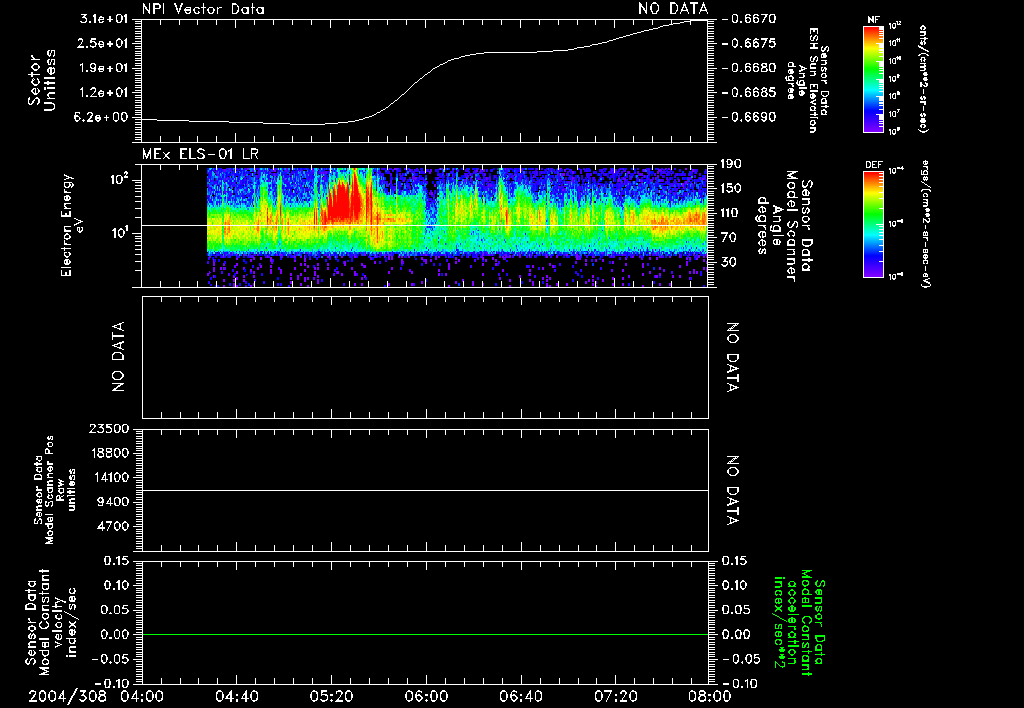Click the 'Sector Unitless' axis title

point(42,80)
